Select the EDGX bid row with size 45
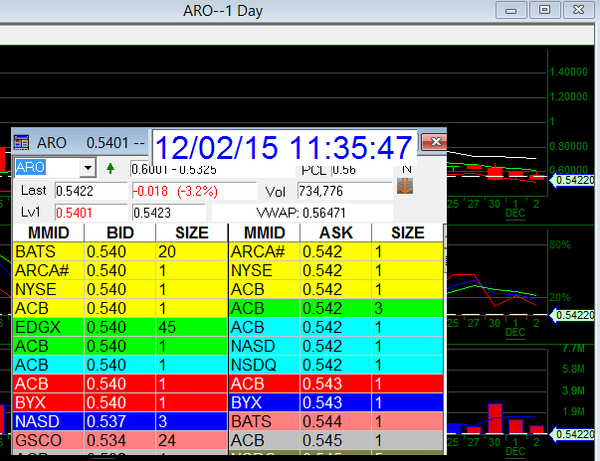This screenshot has width=600, height=461. pyautogui.click(x=120, y=326)
